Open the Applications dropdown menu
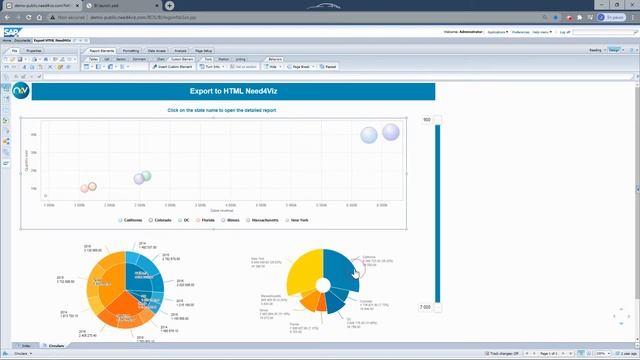The image size is (640, 360). [498, 32]
